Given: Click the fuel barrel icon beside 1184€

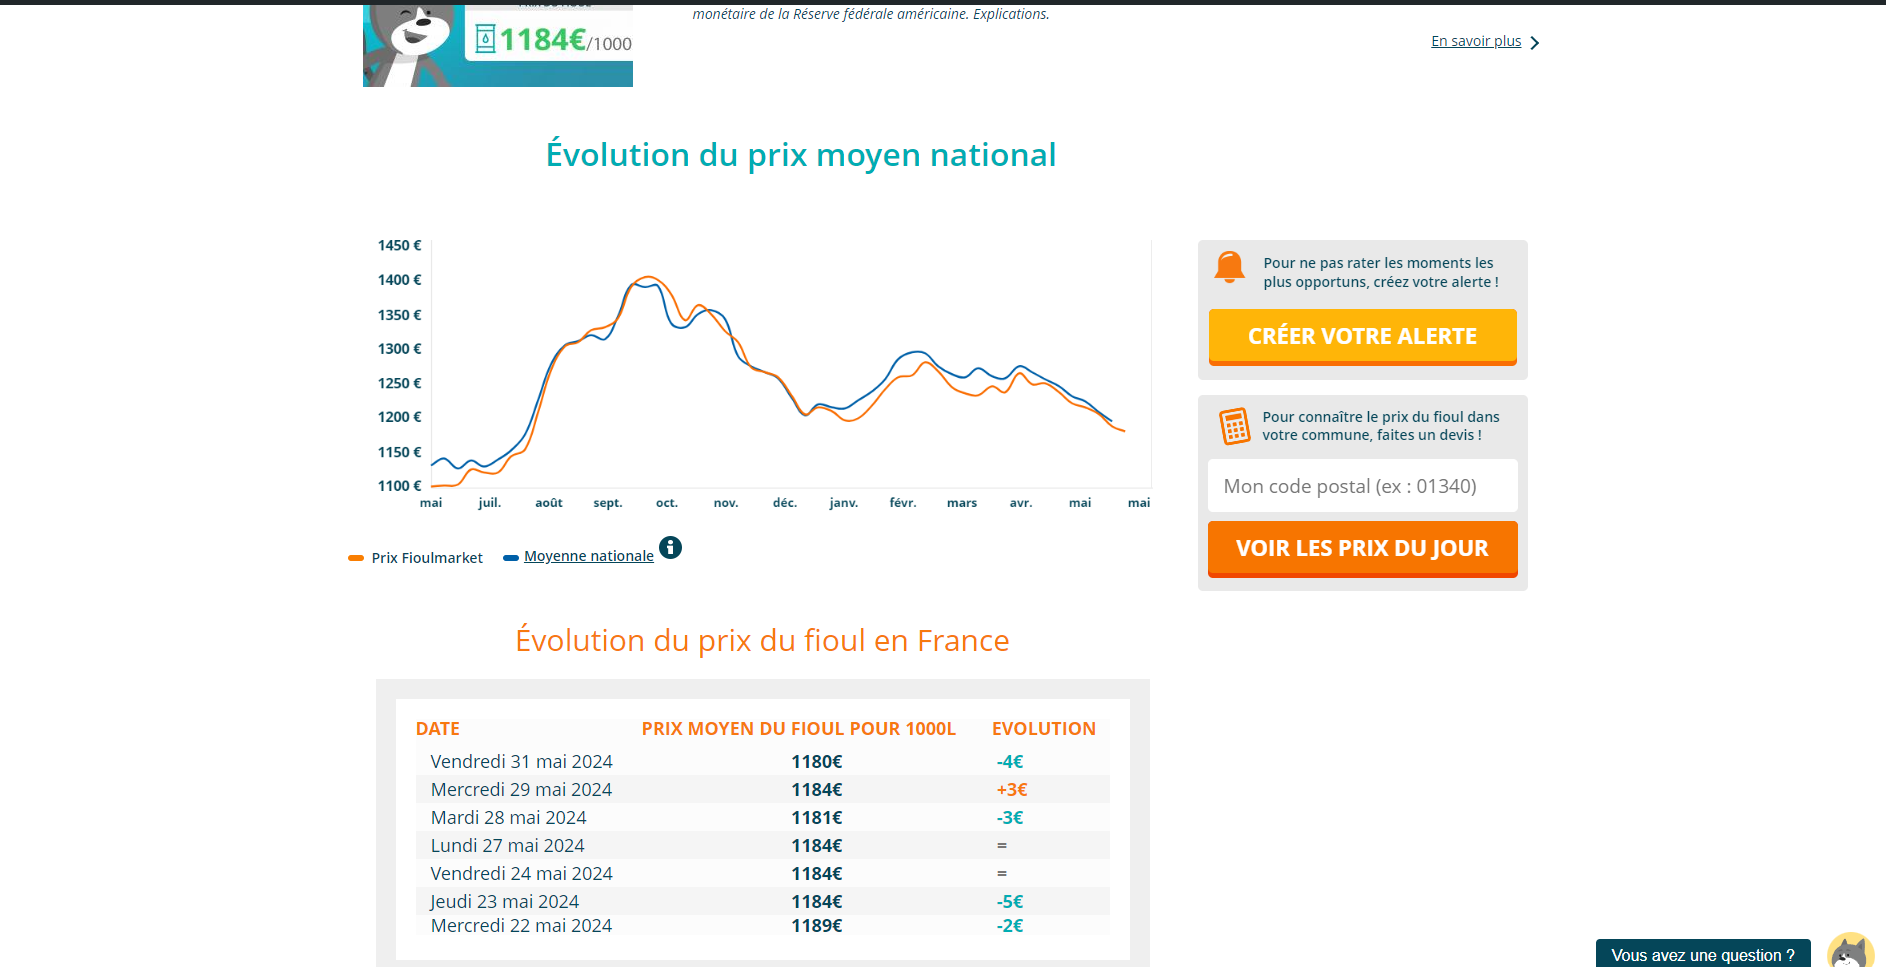Looking at the screenshot, I should [x=485, y=40].
